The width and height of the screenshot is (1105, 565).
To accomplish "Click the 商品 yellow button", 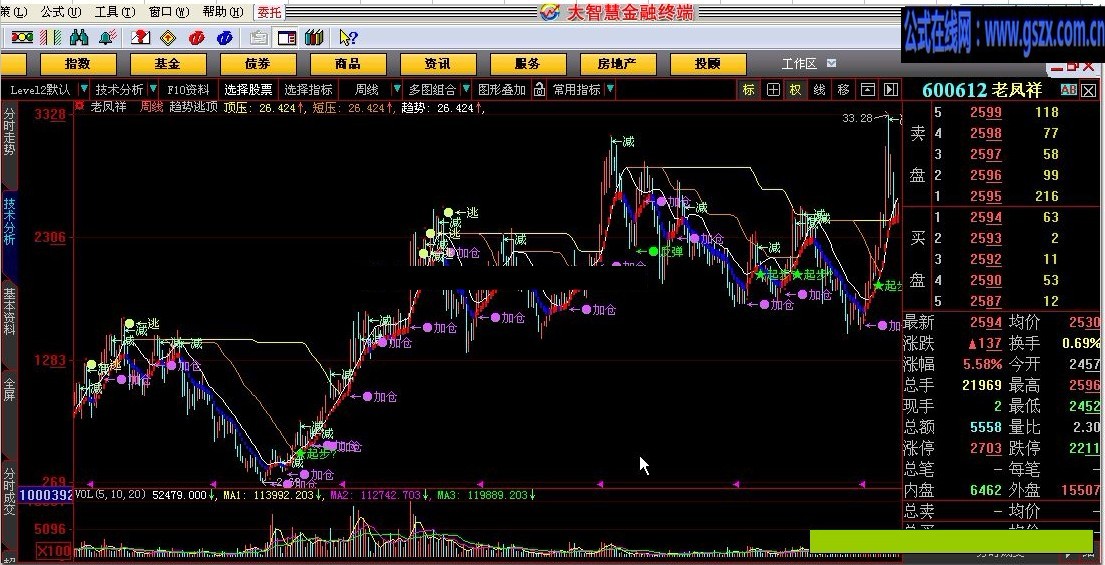I will click(x=347, y=63).
